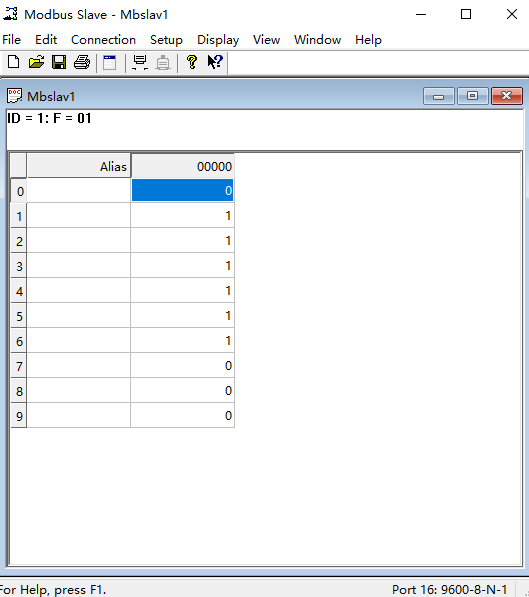Open the File menu
The height and width of the screenshot is (597, 529).
pyautogui.click(x=11, y=40)
